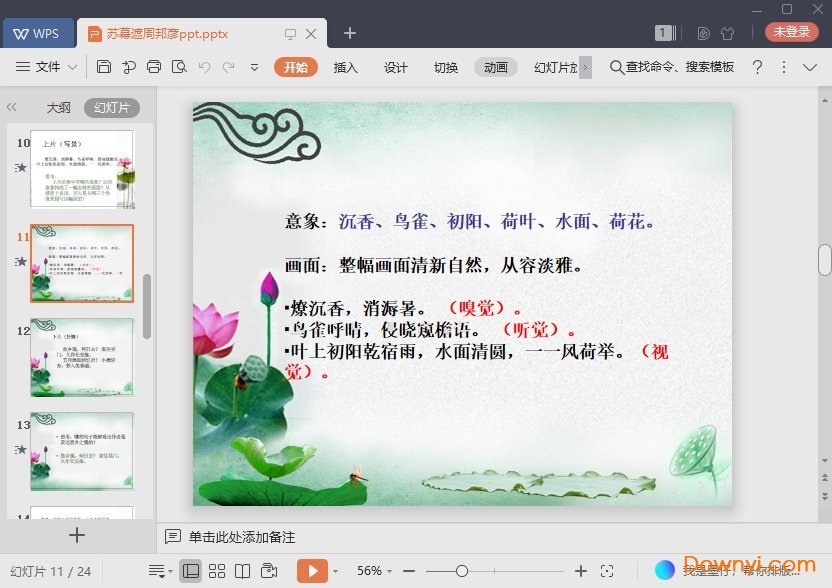
Task: Click animation star icon beside slide 13
Action: [21, 449]
